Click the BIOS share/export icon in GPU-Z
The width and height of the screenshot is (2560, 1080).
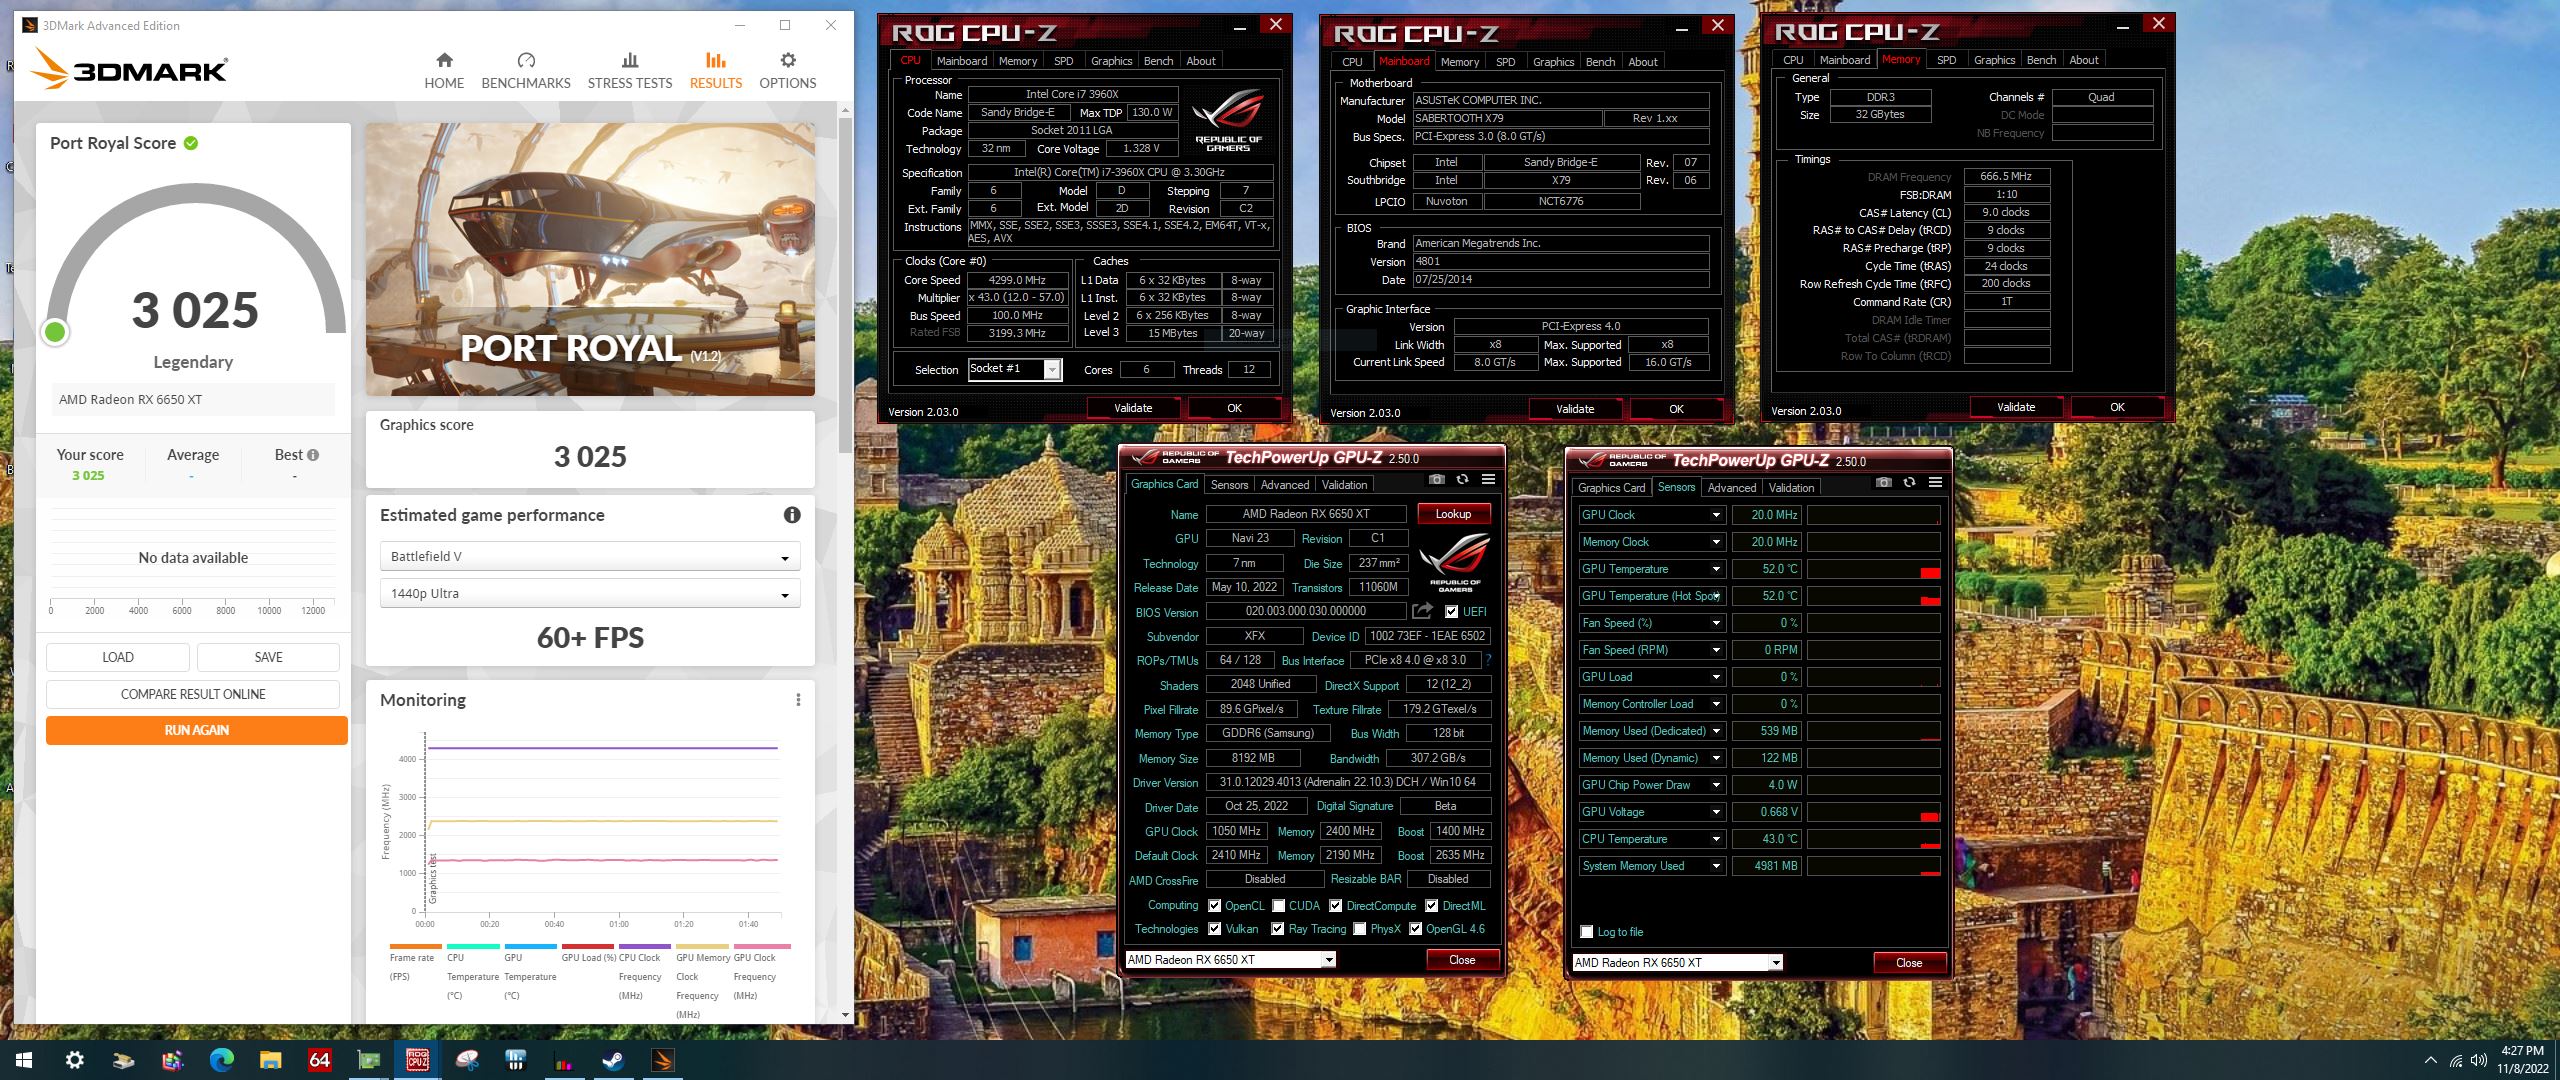pyautogui.click(x=1422, y=611)
